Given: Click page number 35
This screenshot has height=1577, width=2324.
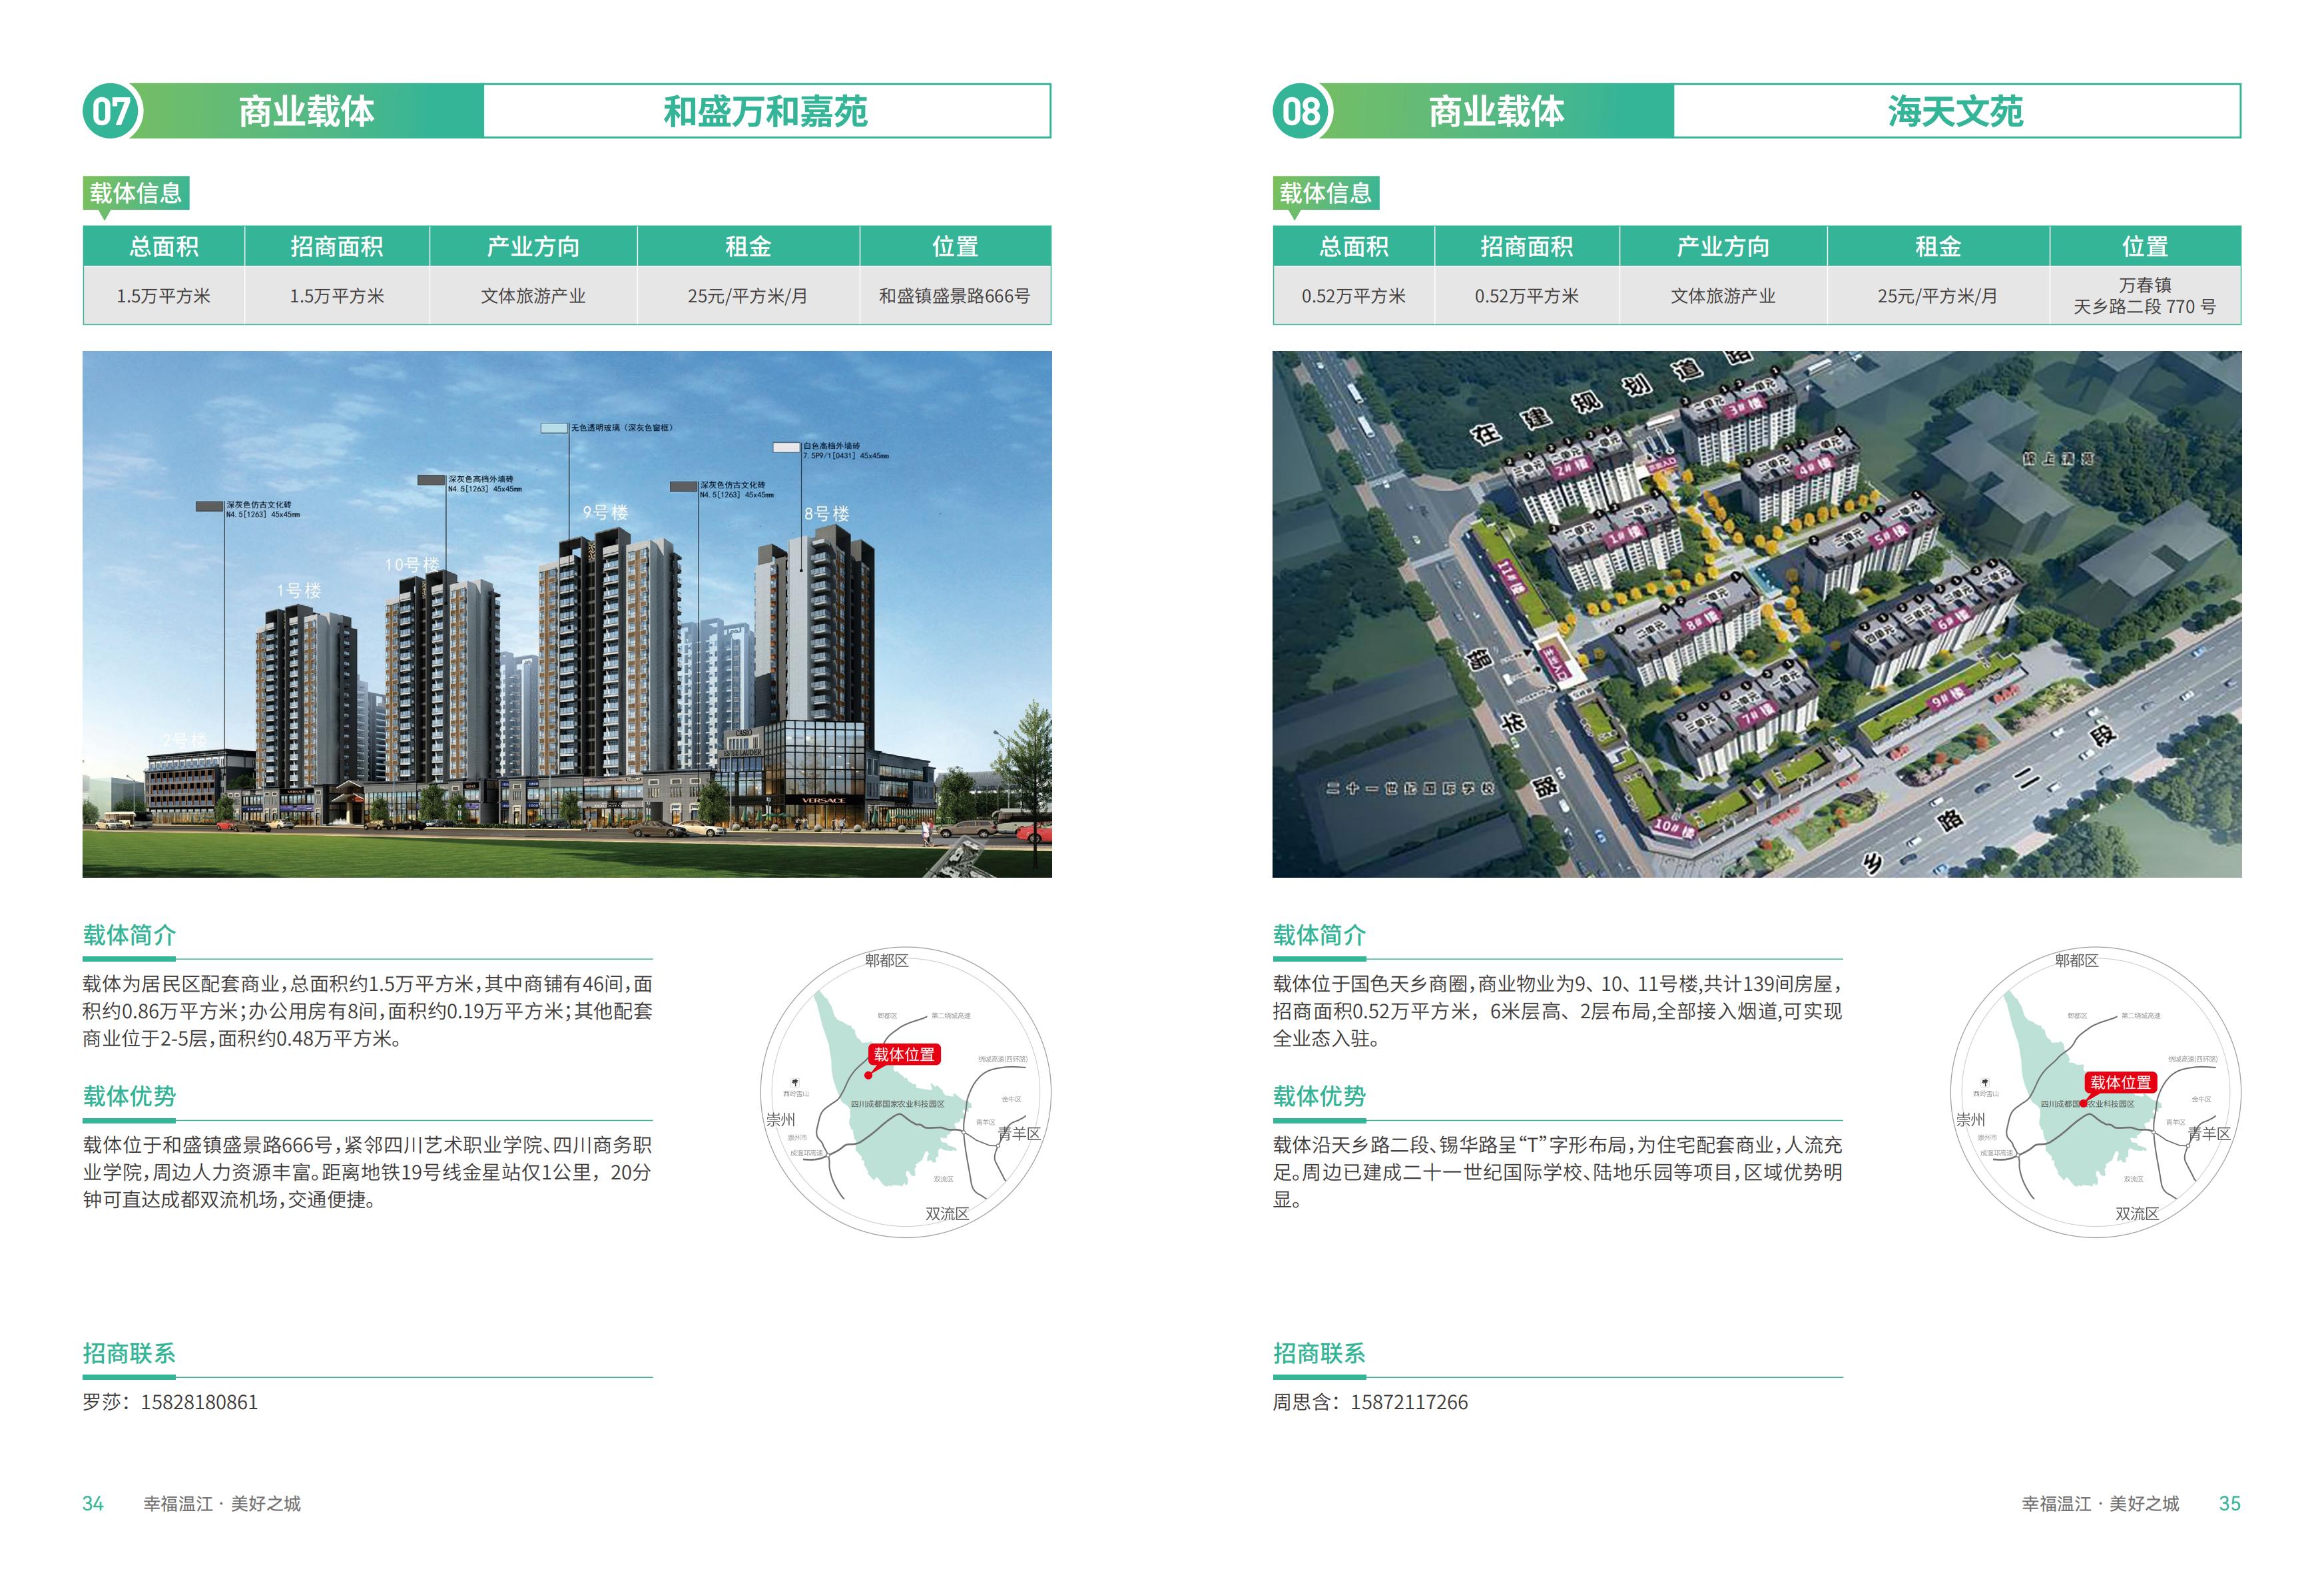Looking at the screenshot, I should coord(2229,1504).
